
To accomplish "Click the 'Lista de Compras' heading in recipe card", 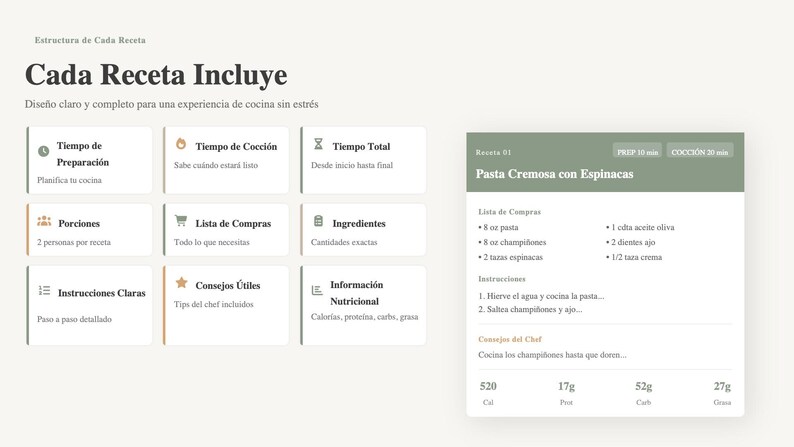I will pos(509,212).
